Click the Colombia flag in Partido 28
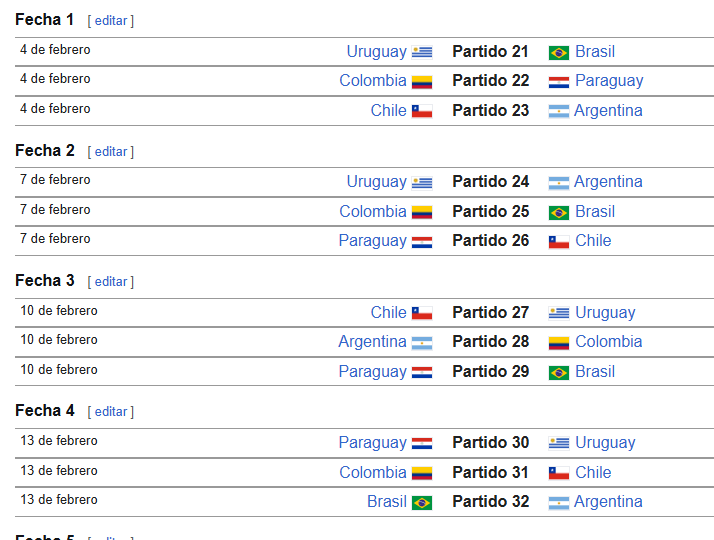714x540 pixels. pos(559,342)
